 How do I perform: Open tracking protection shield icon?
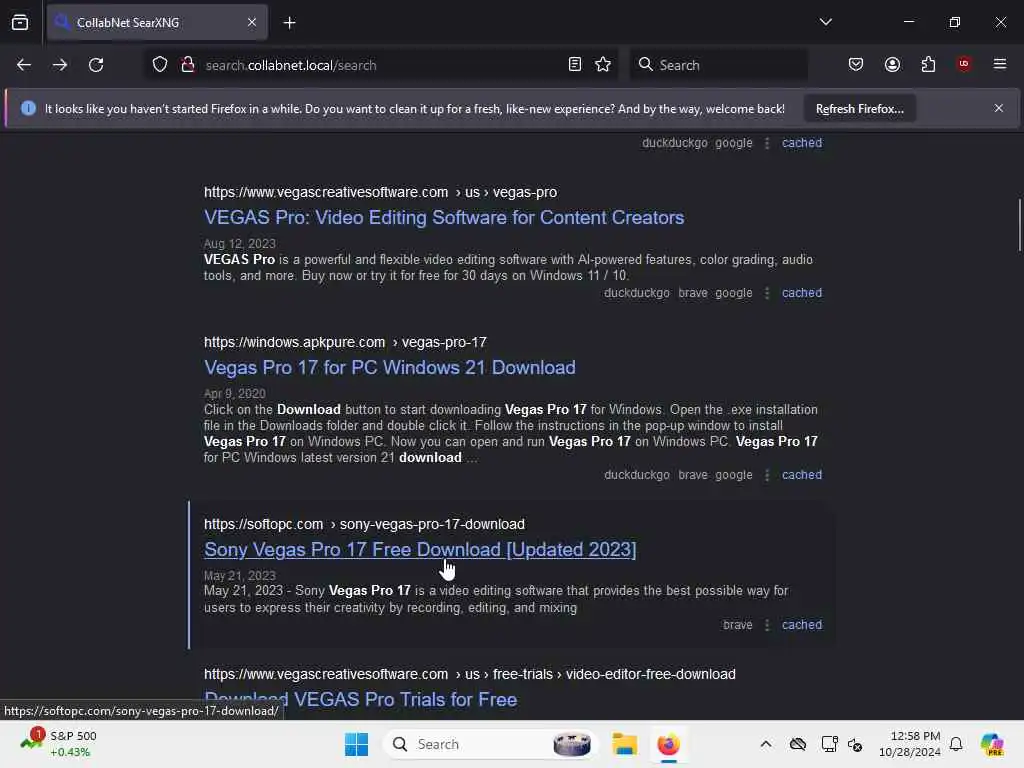tap(160, 65)
